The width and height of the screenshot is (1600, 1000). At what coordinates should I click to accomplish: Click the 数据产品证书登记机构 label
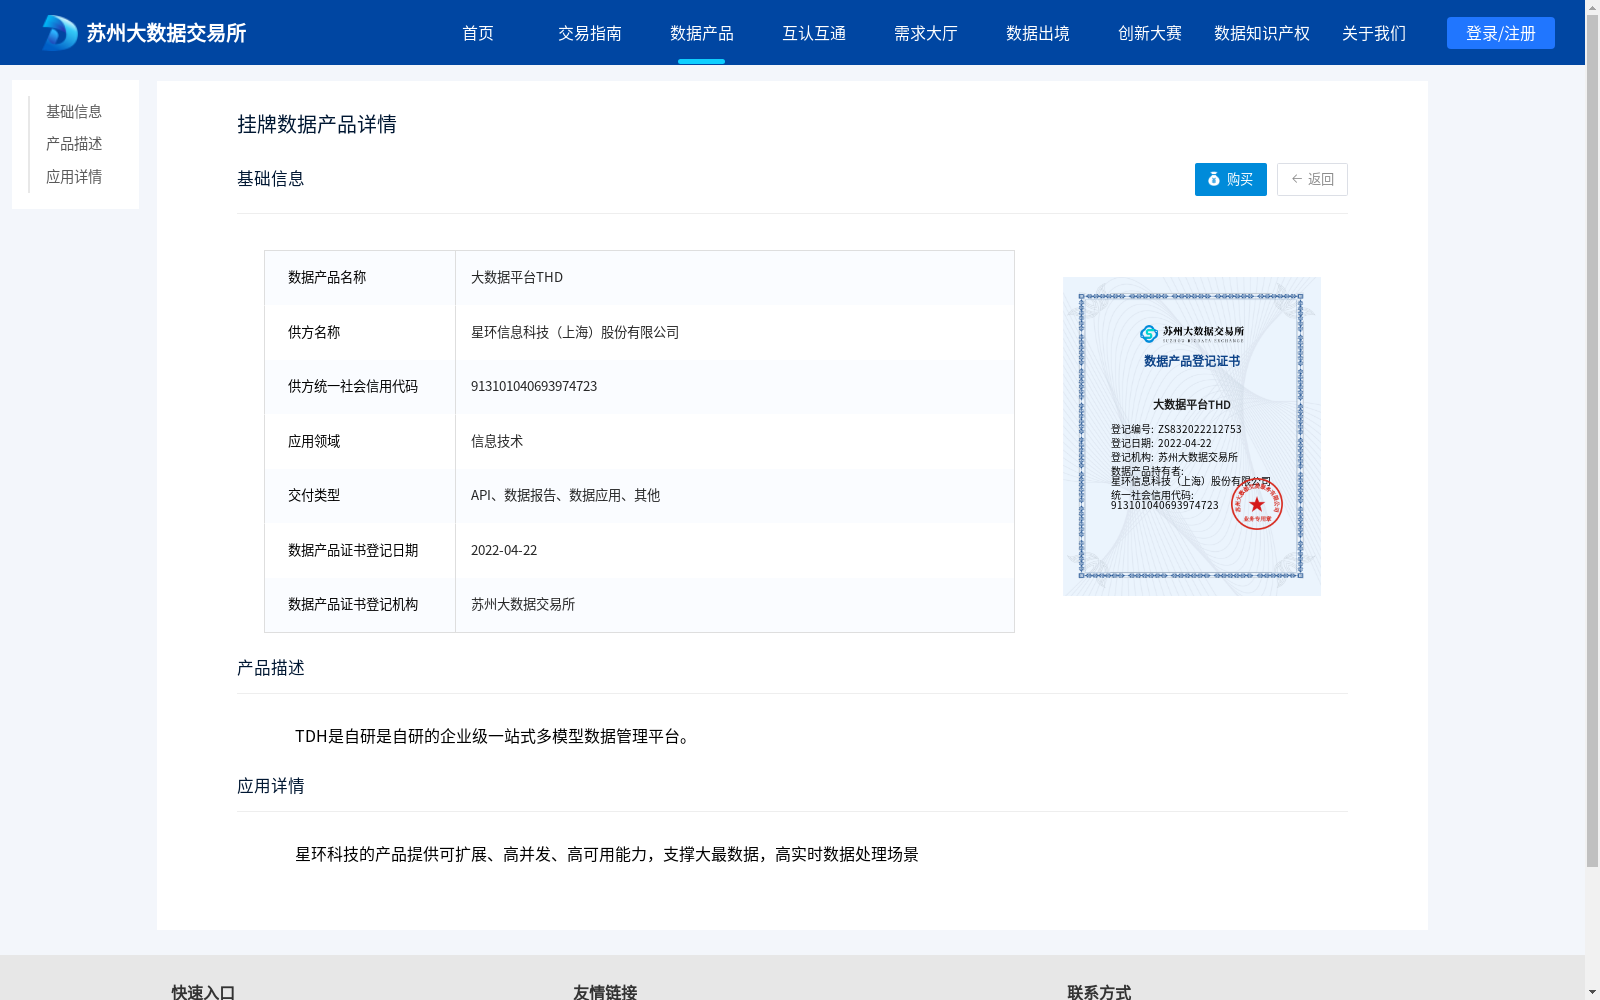point(353,604)
